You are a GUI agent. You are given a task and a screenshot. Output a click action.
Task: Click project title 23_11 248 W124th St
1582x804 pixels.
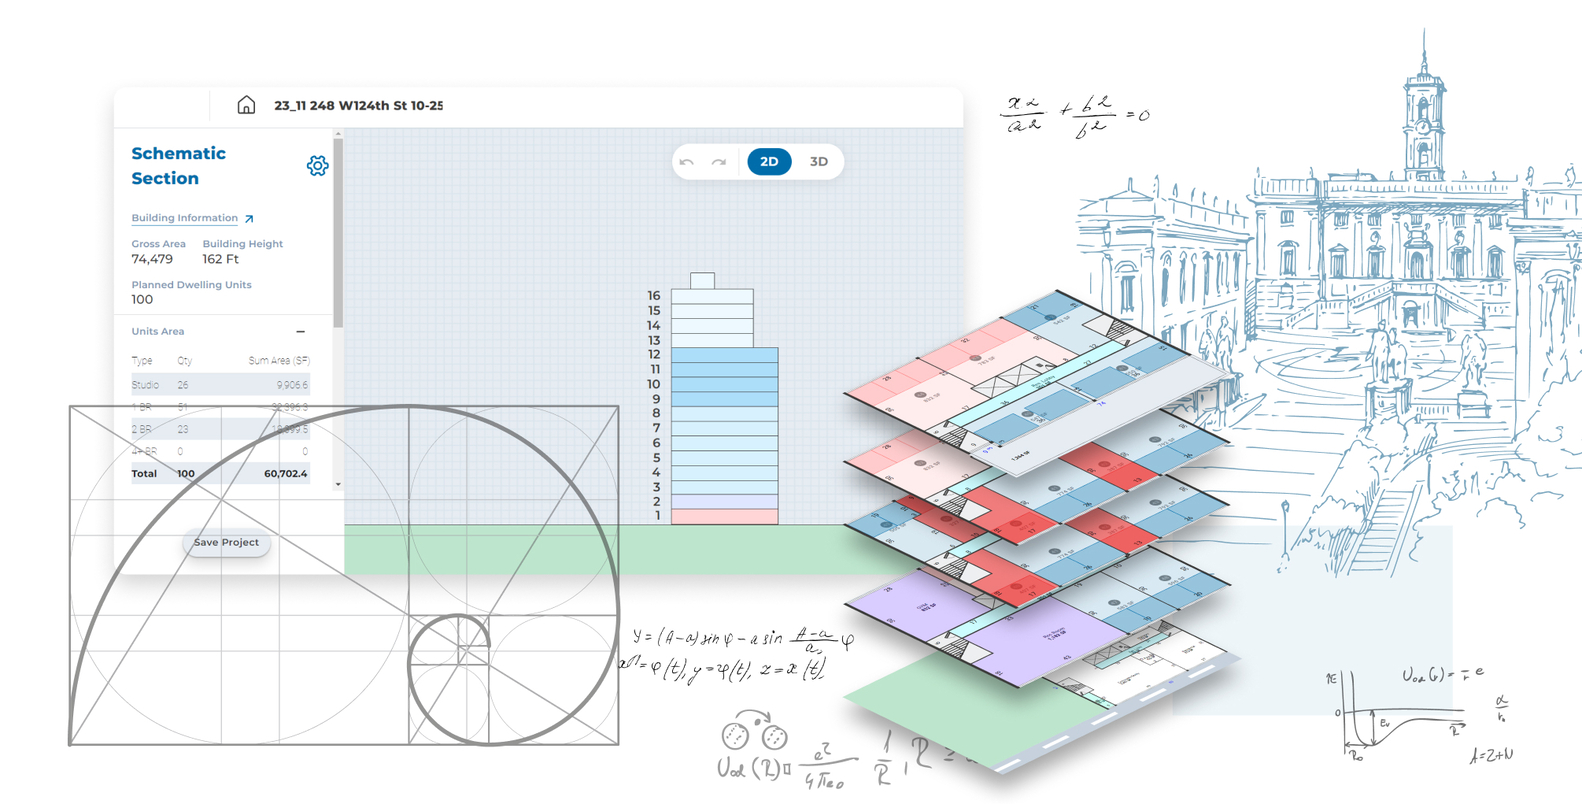click(x=358, y=105)
